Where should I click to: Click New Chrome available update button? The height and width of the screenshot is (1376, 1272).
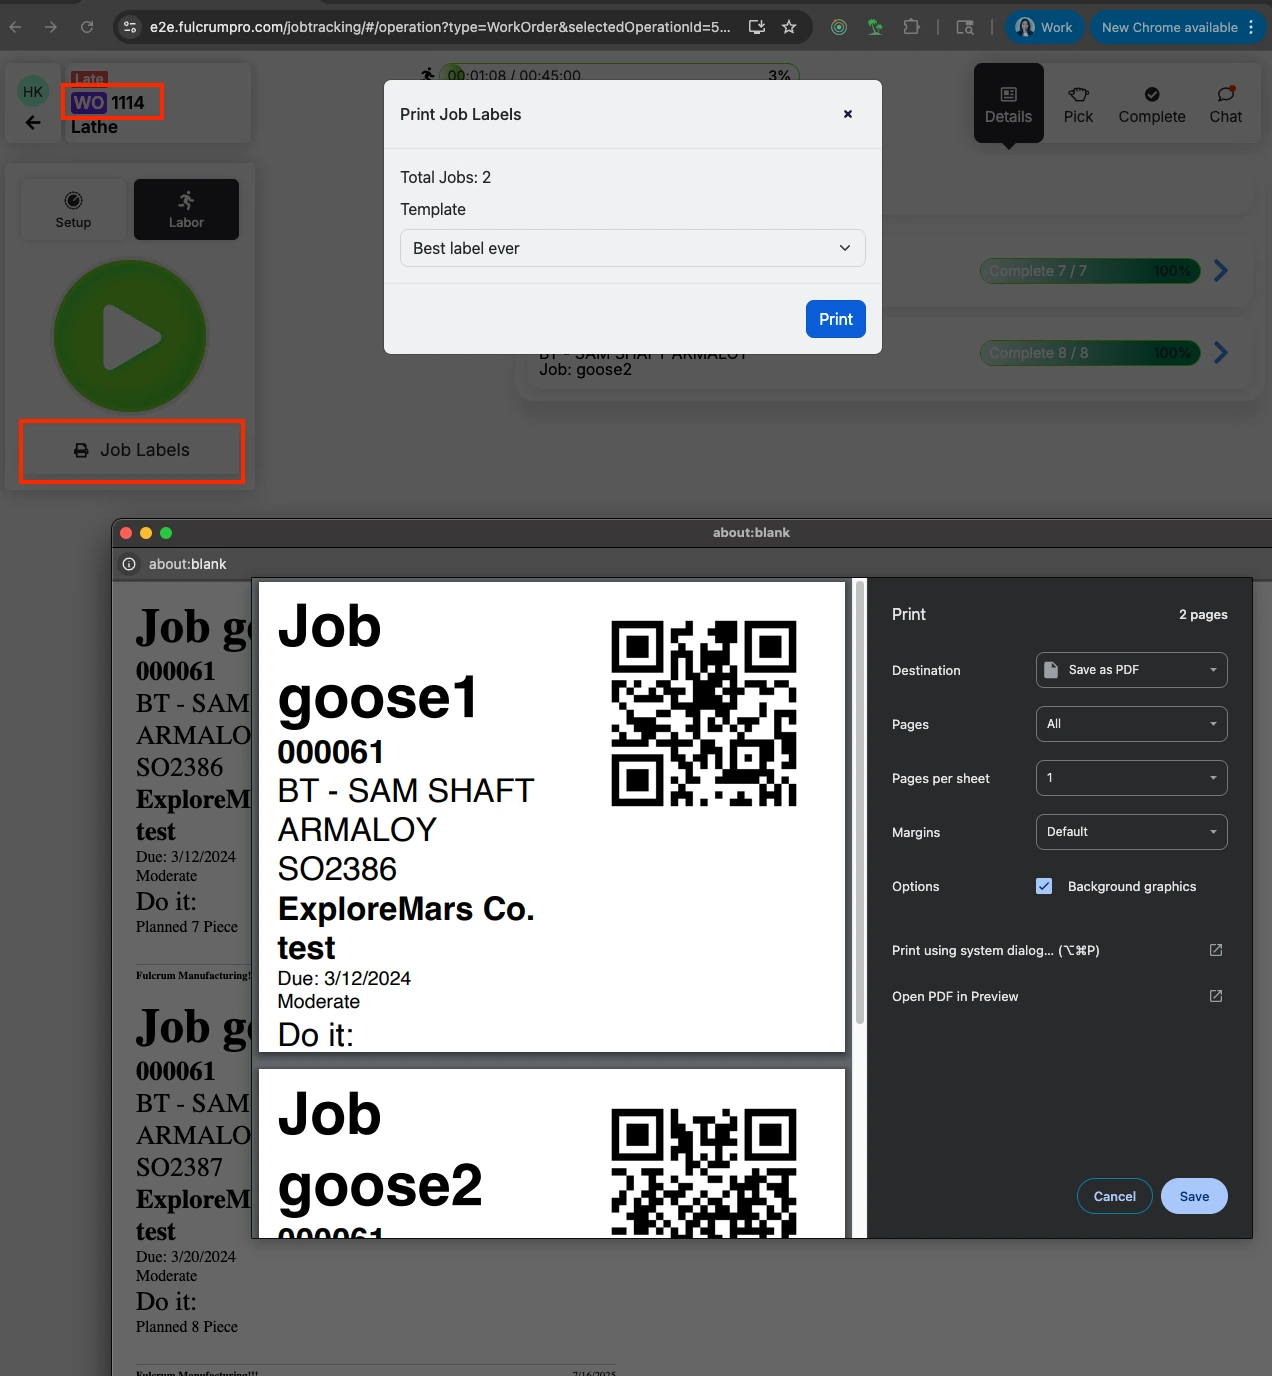(x=1178, y=27)
